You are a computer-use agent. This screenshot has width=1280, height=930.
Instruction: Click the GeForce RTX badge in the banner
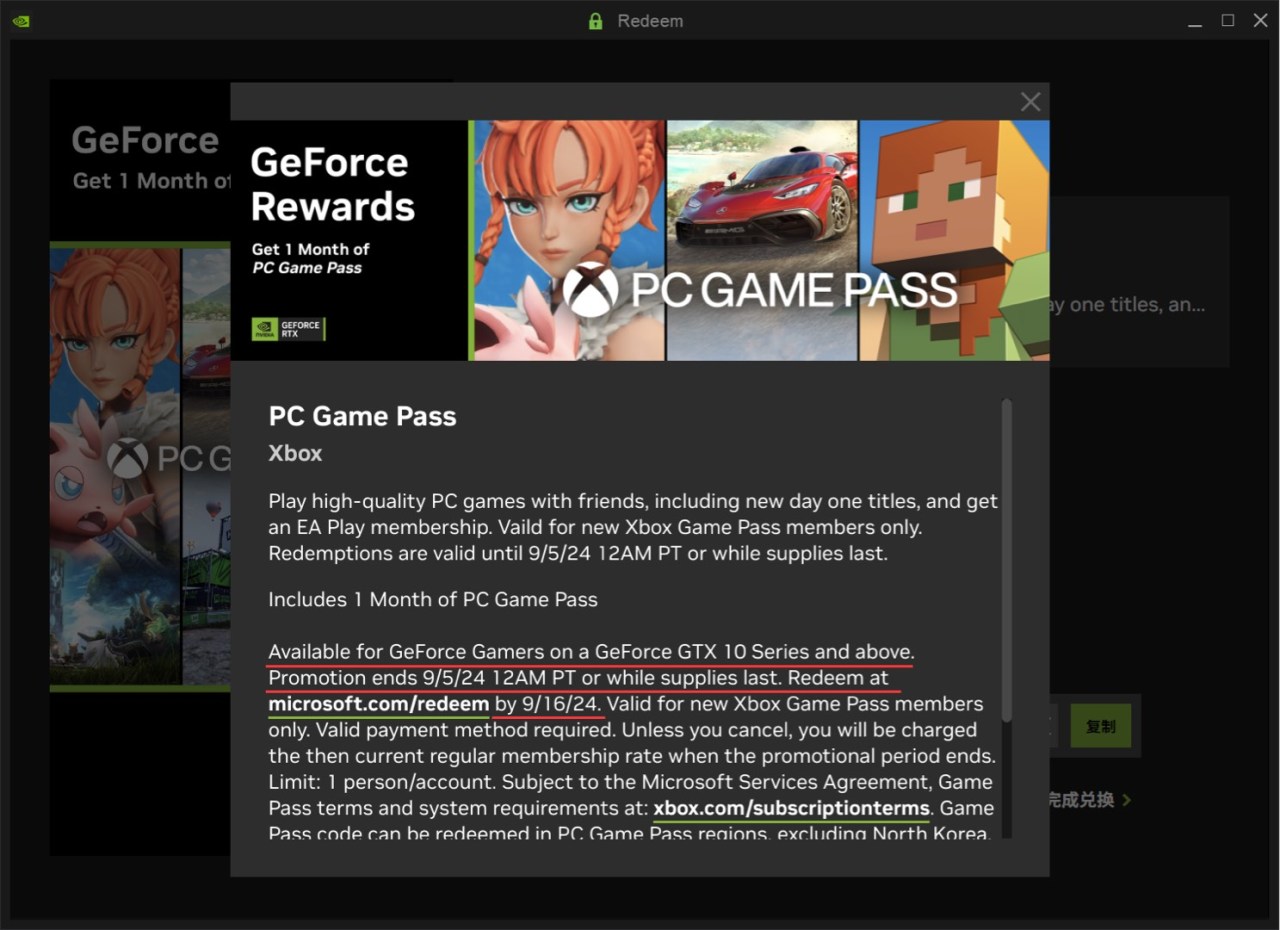(288, 329)
